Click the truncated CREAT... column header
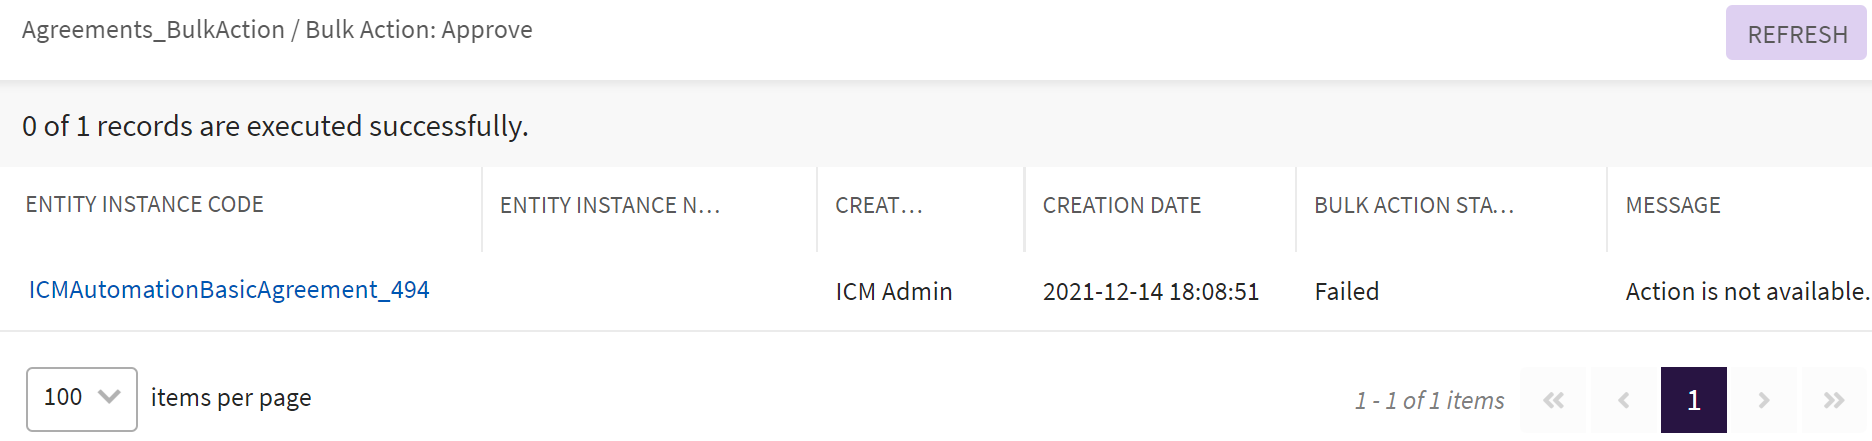Screen dimensions: 1872x441 [879, 205]
